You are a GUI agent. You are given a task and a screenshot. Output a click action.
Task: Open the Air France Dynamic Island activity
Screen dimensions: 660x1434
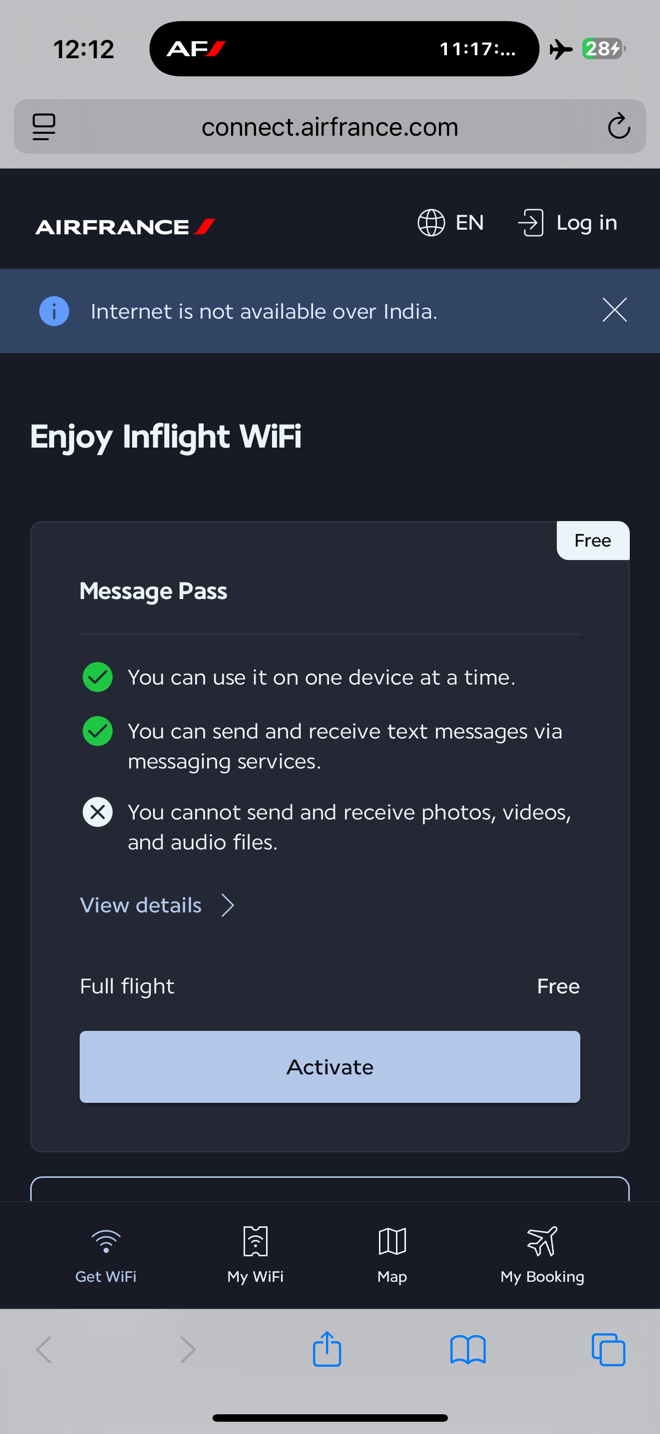pyautogui.click(x=344, y=49)
